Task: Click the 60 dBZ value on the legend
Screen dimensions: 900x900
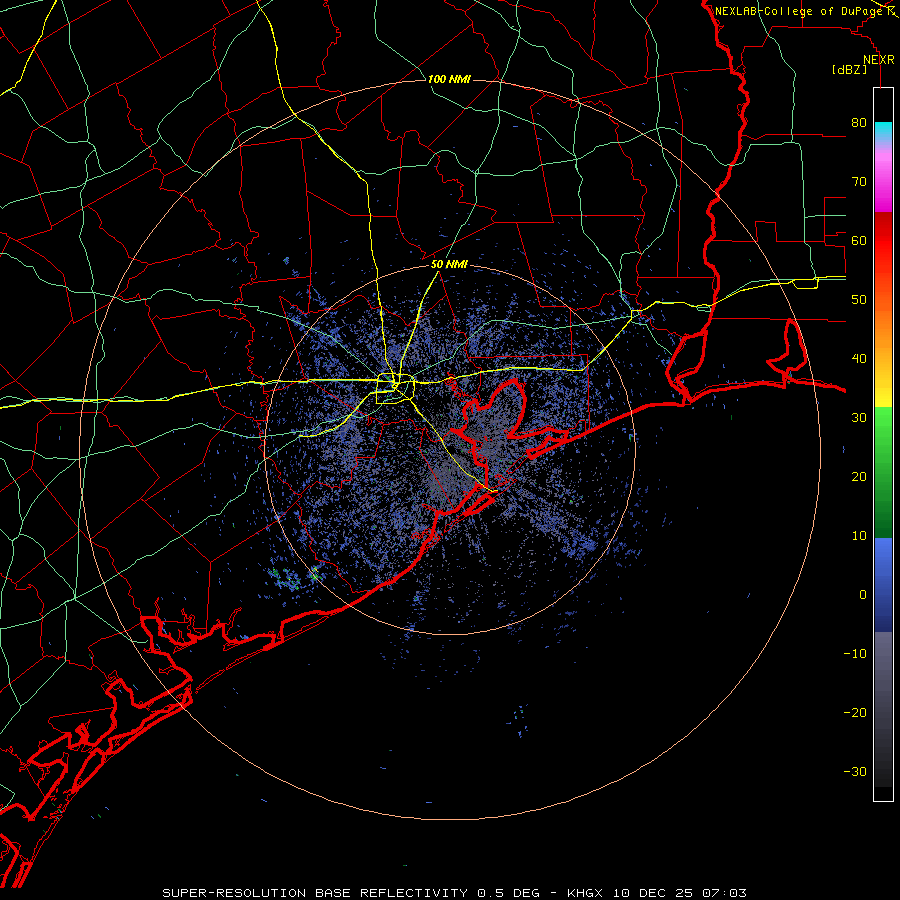Action: 859,240
